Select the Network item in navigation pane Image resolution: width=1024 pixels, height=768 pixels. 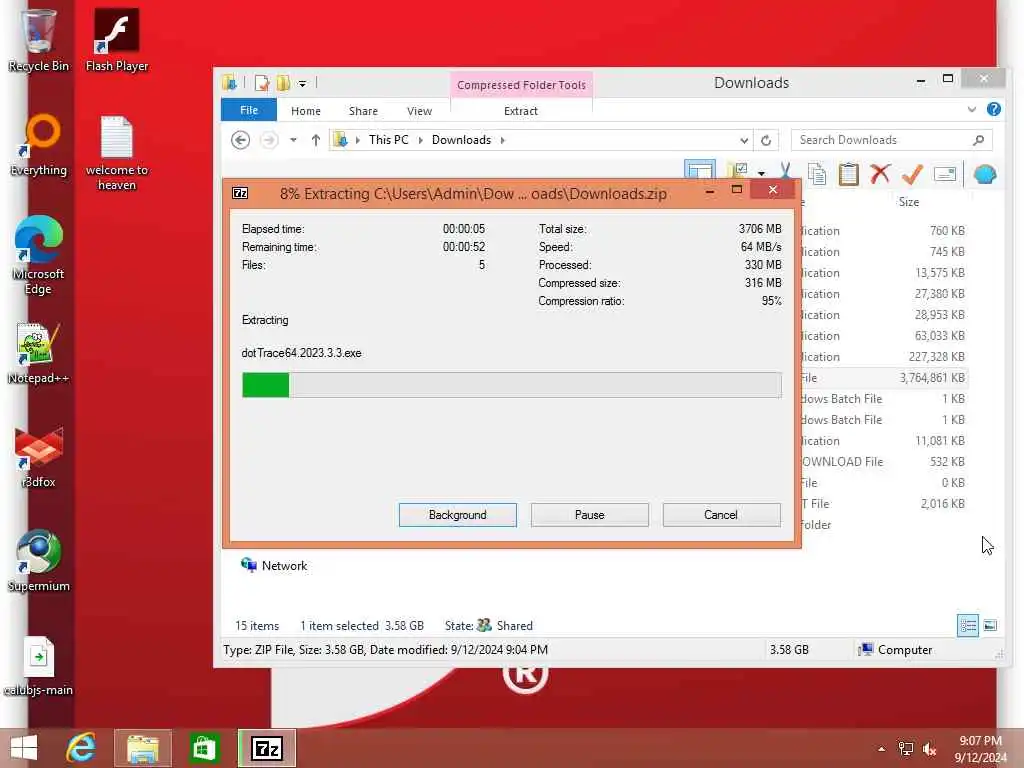(274, 566)
